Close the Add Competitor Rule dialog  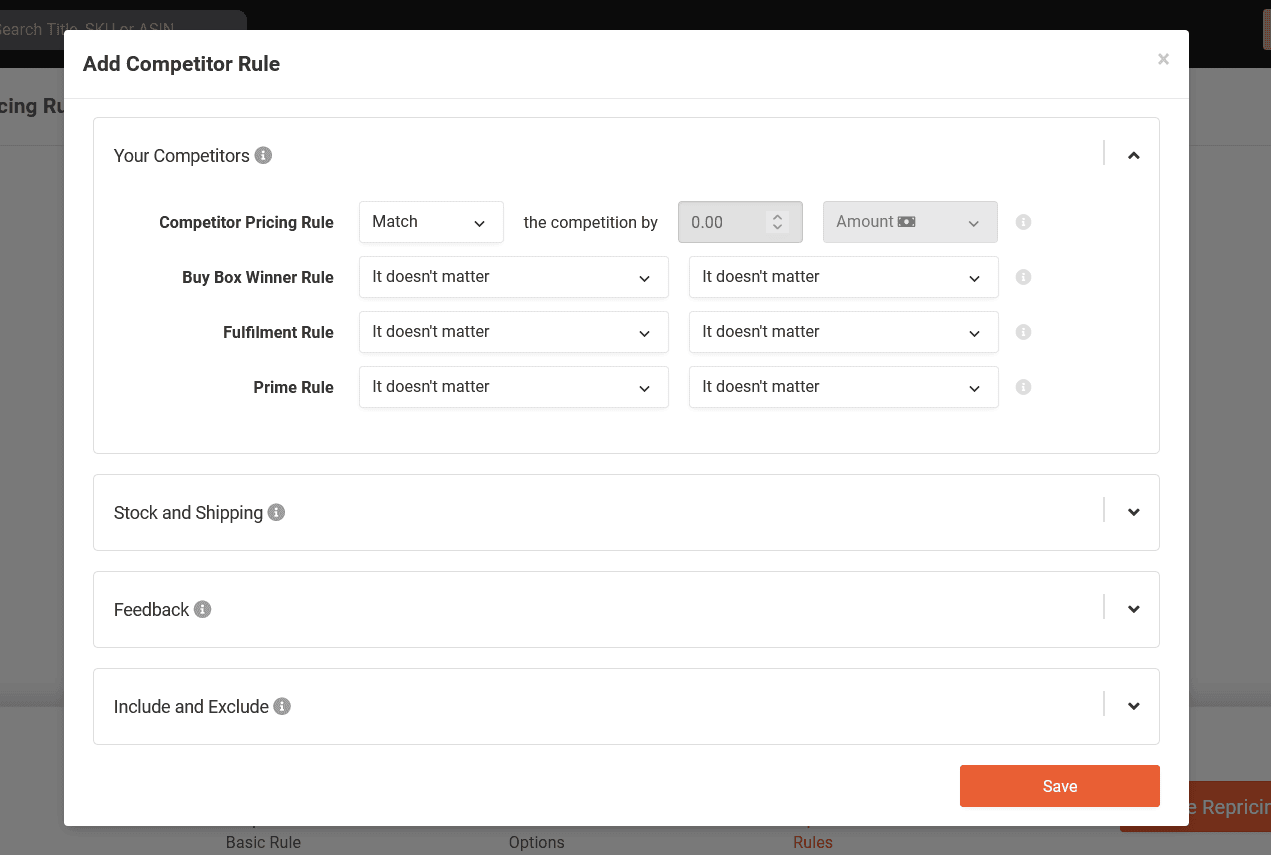click(1163, 58)
